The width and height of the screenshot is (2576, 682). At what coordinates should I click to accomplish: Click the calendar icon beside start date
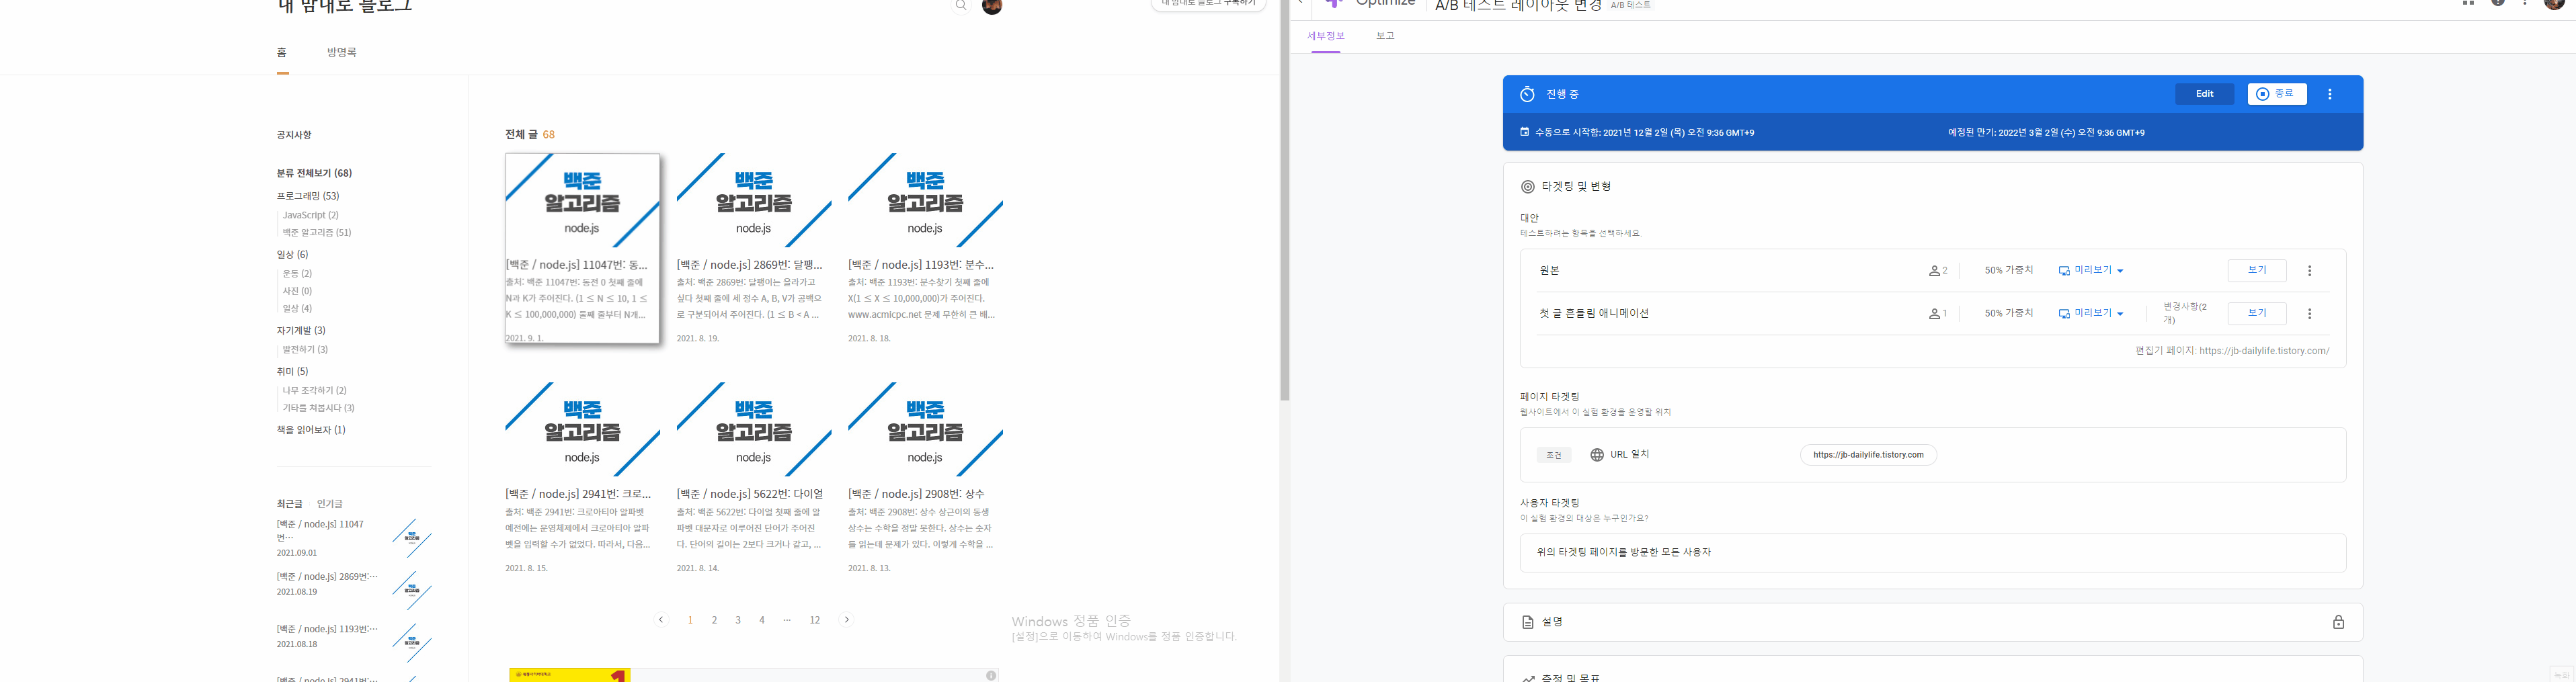1524,132
